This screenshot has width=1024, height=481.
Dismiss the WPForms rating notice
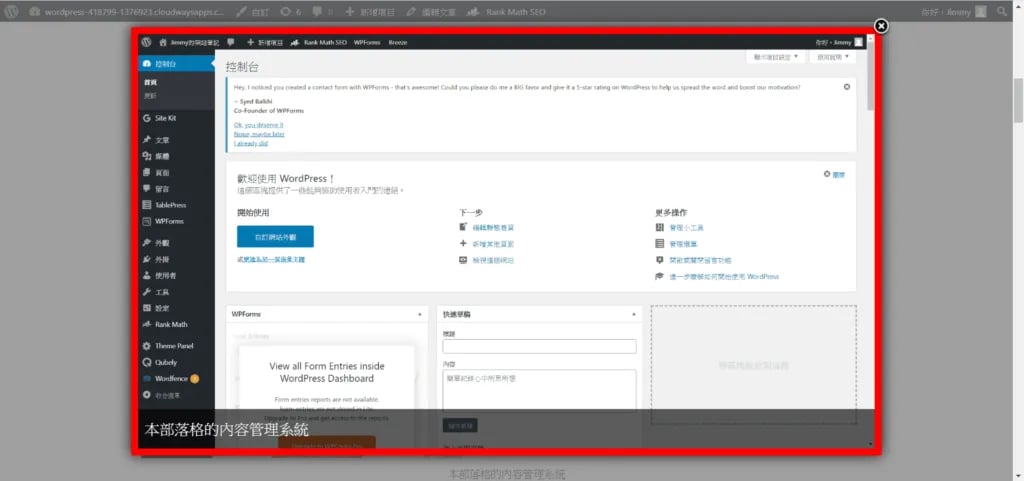pyautogui.click(x=847, y=87)
